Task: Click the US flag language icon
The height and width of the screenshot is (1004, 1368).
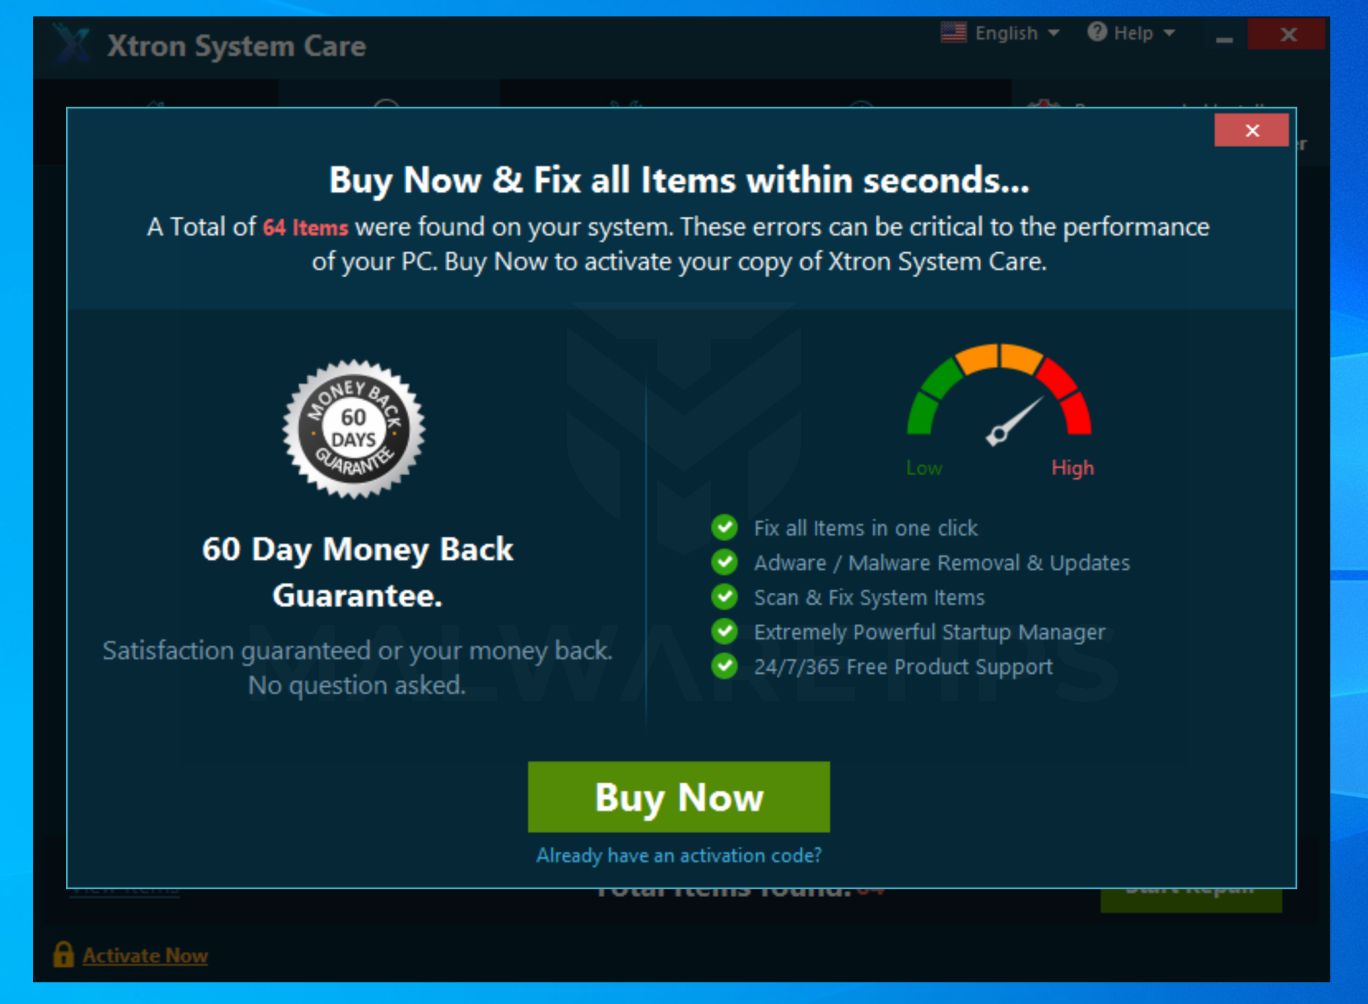Action: point(954,32)
